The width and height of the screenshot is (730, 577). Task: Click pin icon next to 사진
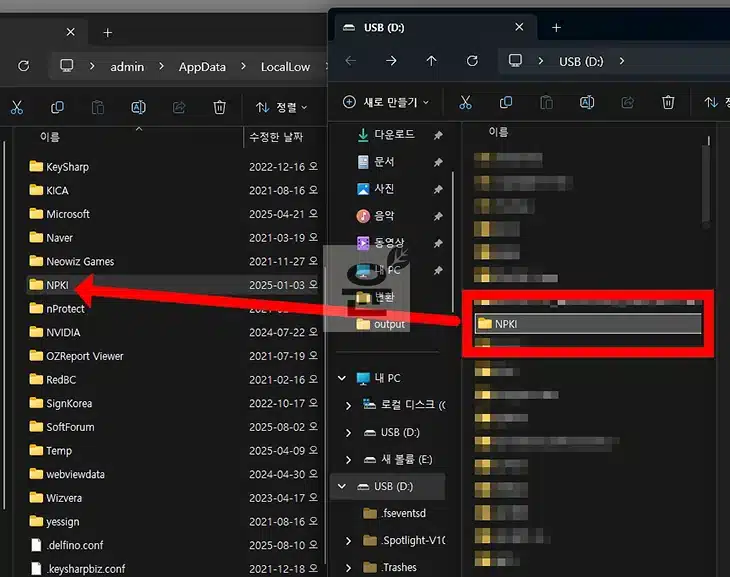click(x=438, y=189)
